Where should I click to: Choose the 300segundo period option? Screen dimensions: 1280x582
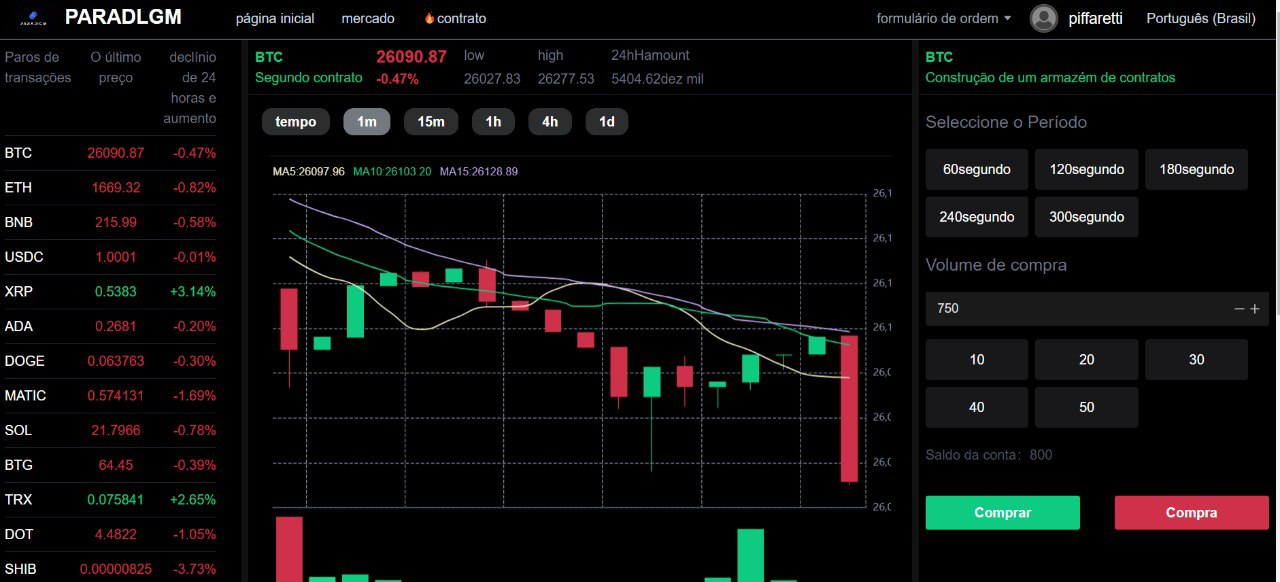pos(1086,216)
